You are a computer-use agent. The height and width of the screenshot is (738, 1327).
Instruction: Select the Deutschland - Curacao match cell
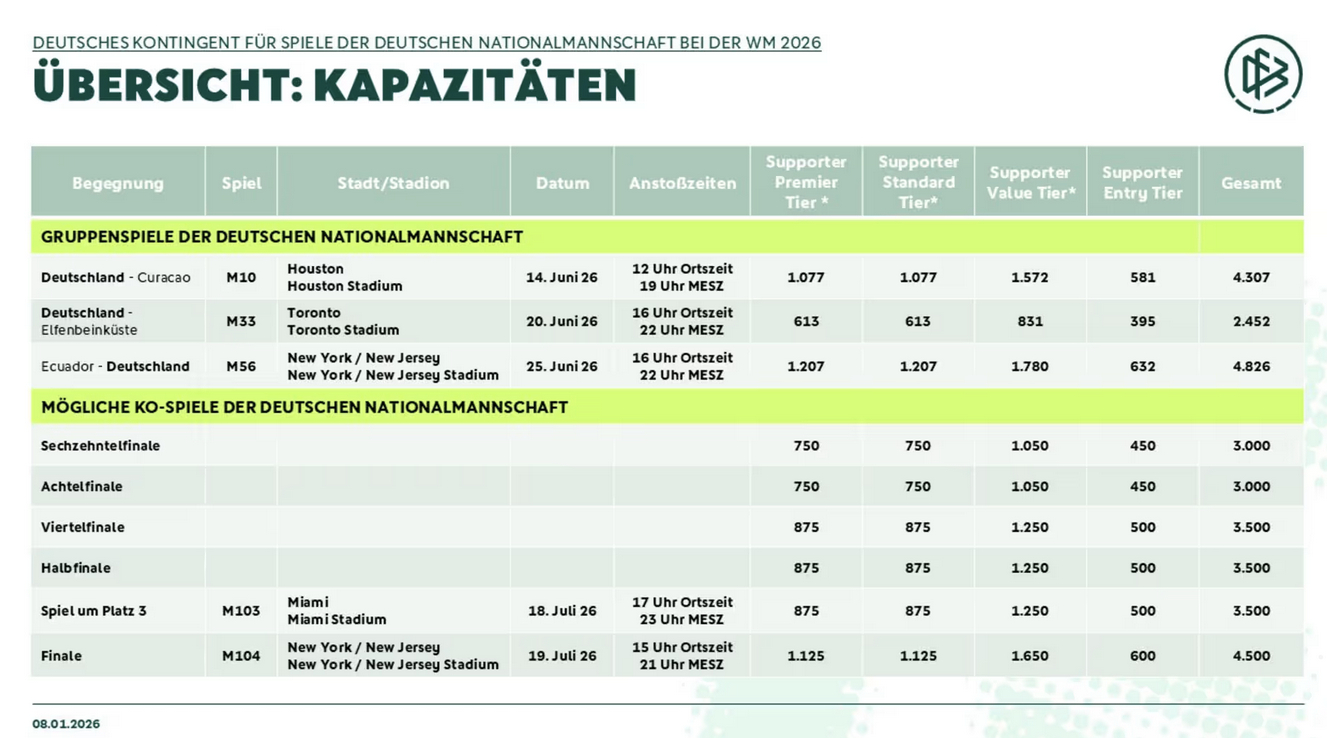116,277
